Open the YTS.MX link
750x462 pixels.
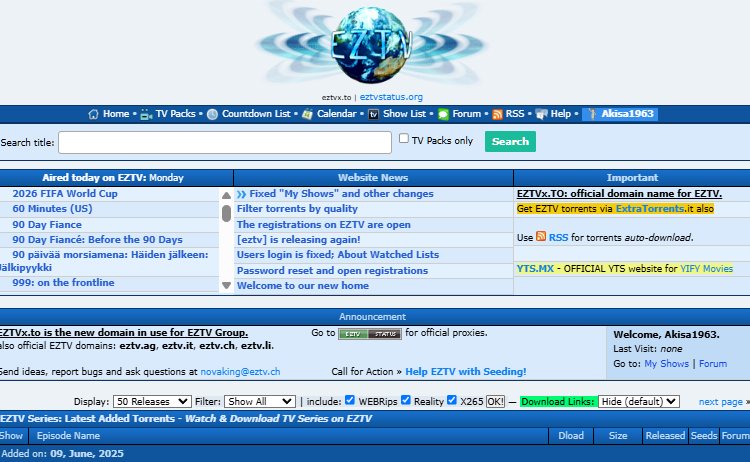tap(535, 269)
